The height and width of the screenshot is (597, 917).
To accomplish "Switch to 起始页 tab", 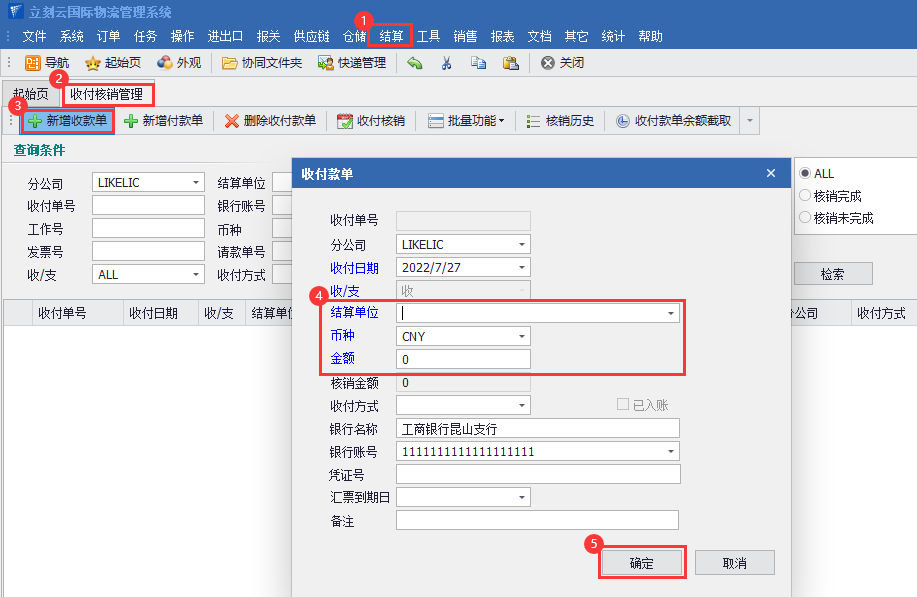I will pos(29,95).
